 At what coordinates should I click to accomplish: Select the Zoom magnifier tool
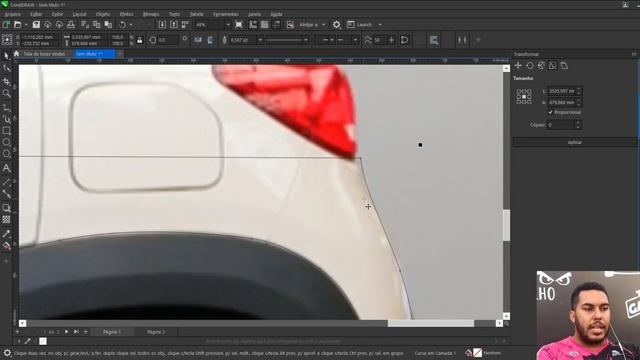tap(6, 93)
